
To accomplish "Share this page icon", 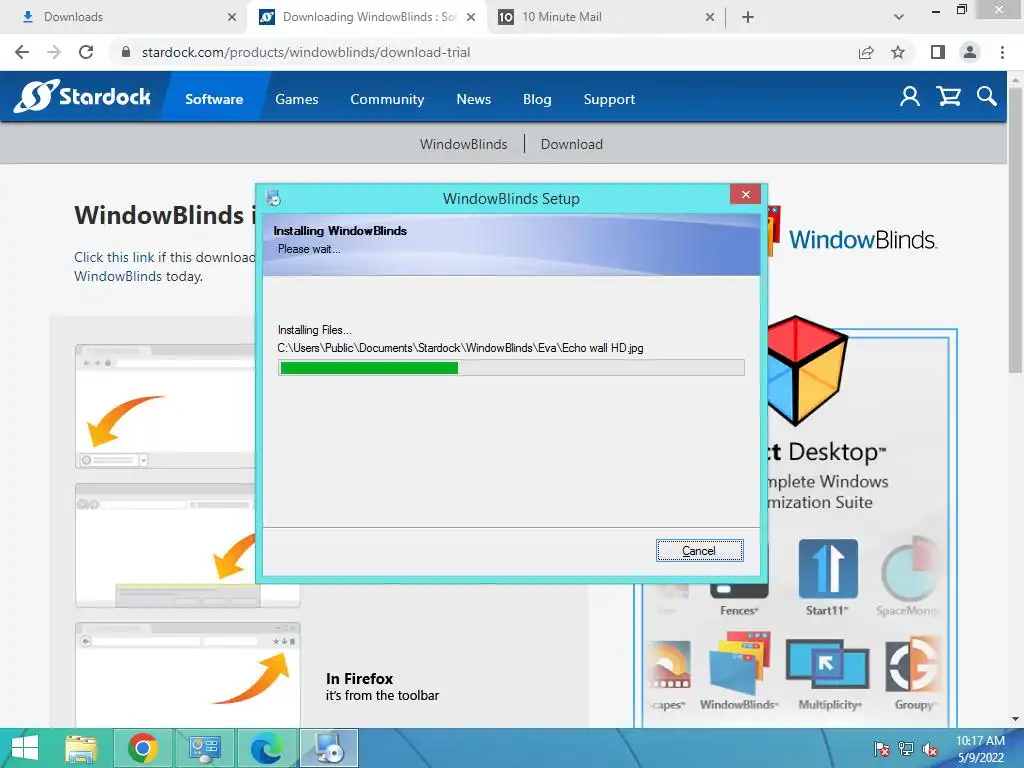I will [866, 52].
